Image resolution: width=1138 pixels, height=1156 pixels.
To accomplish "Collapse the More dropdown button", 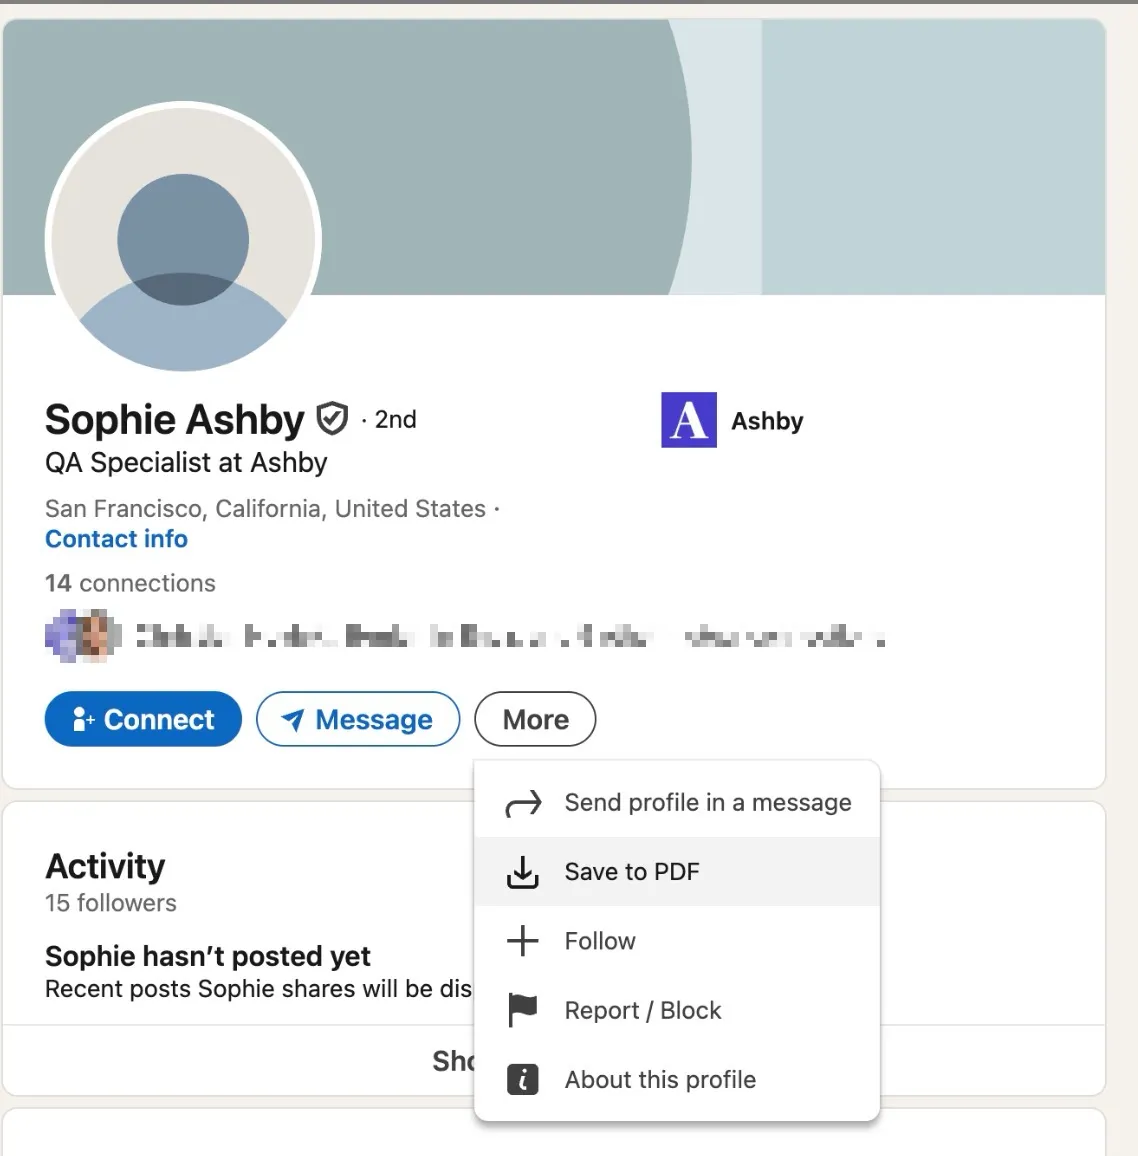I will click(x=535, y=719).
